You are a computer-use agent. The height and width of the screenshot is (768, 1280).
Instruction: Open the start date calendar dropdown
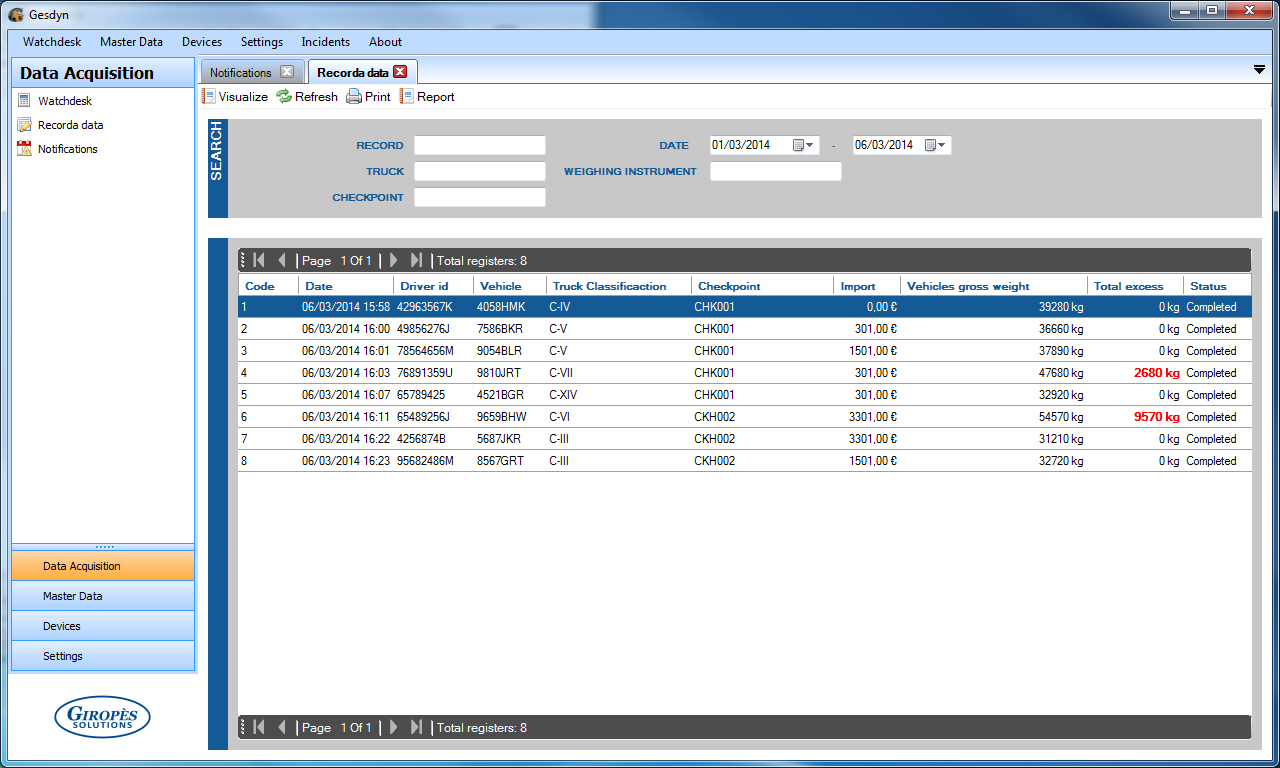pos(805,145)
